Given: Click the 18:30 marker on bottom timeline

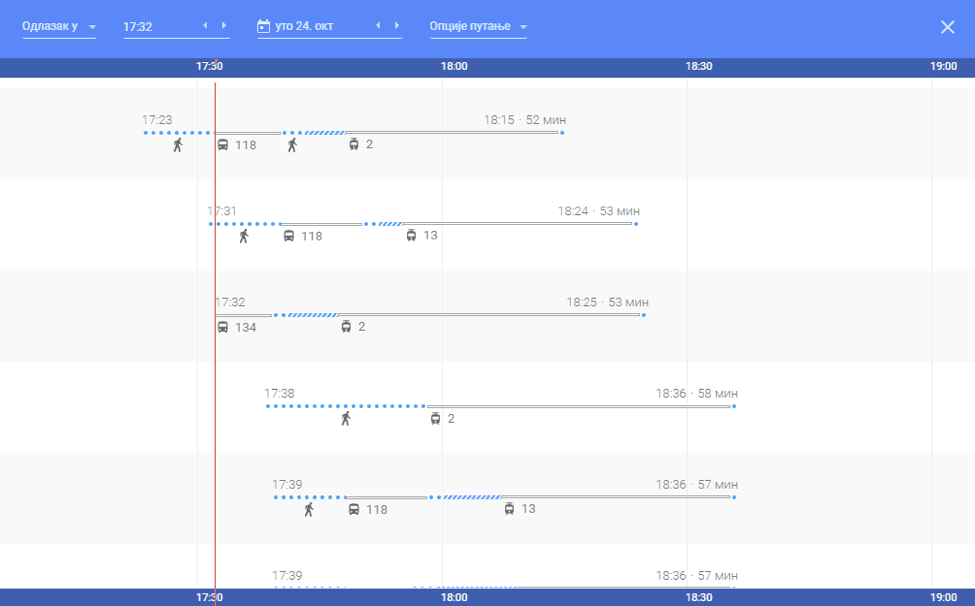Looking at the screenshot, I should (699, 597).
